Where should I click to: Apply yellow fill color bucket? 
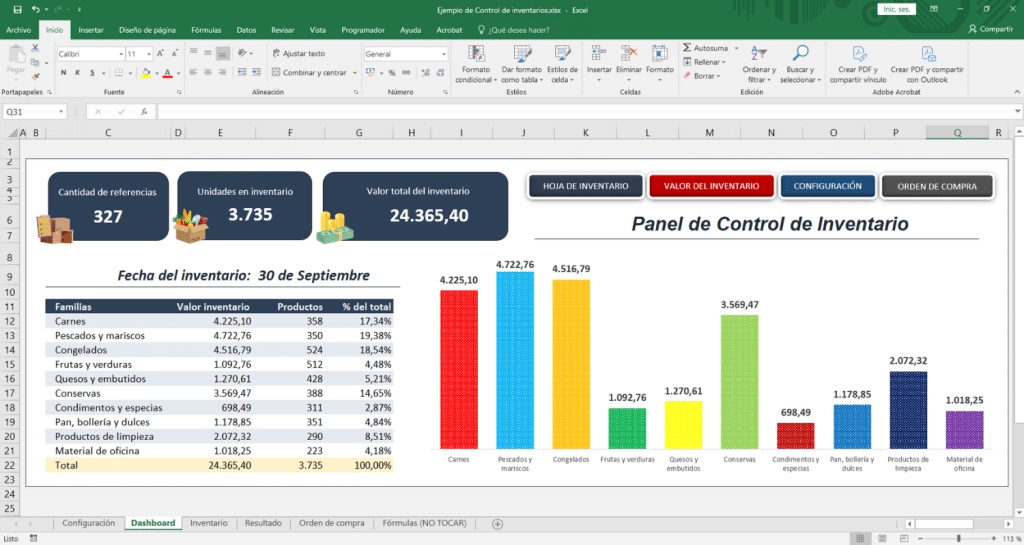146,72
